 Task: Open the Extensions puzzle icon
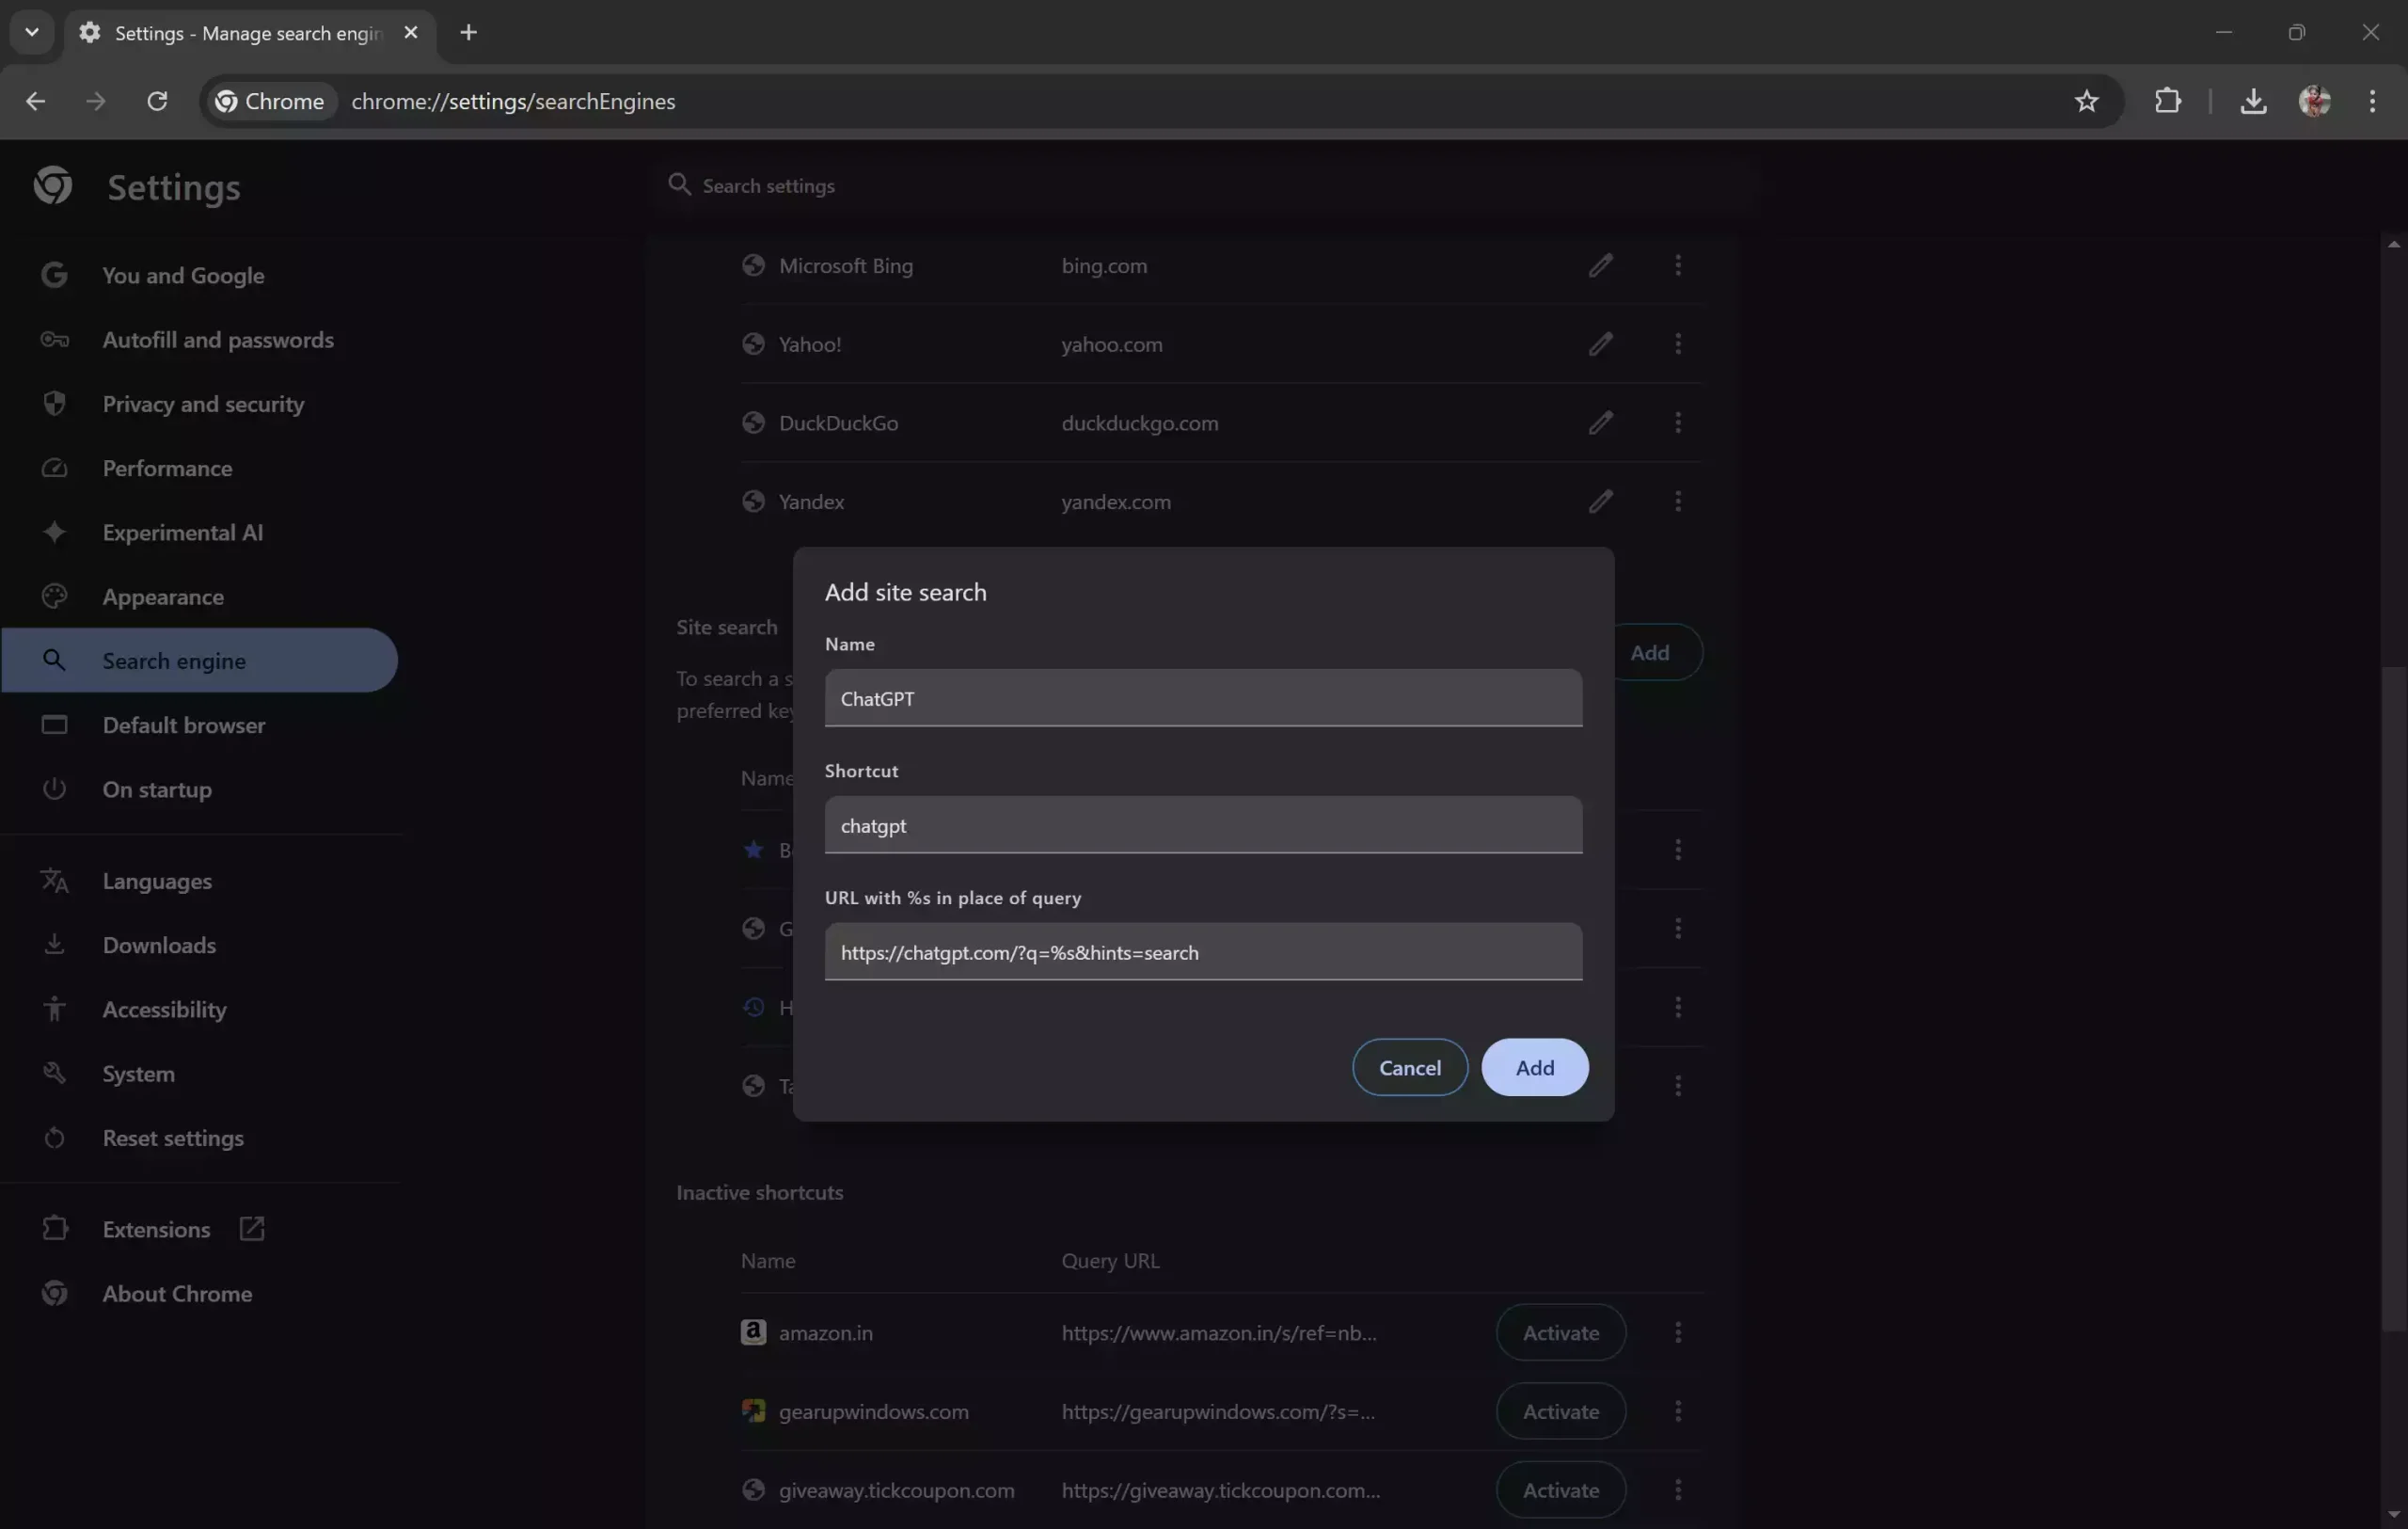(x=2167, y=101)
